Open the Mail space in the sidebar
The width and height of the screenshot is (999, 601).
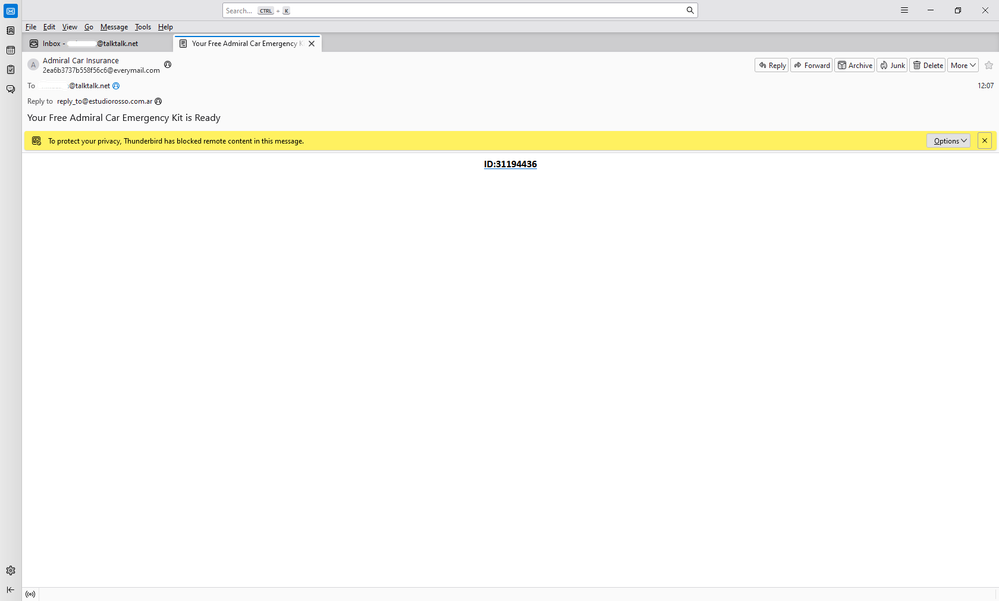tap(10, 11)
